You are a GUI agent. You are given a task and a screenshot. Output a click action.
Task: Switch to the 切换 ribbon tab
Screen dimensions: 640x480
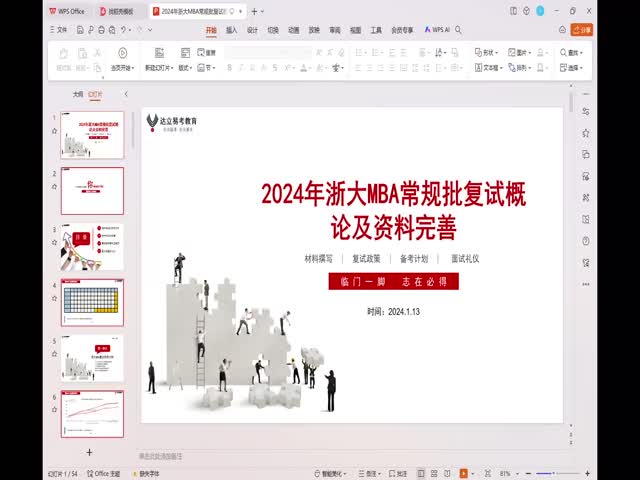point(273,30)
